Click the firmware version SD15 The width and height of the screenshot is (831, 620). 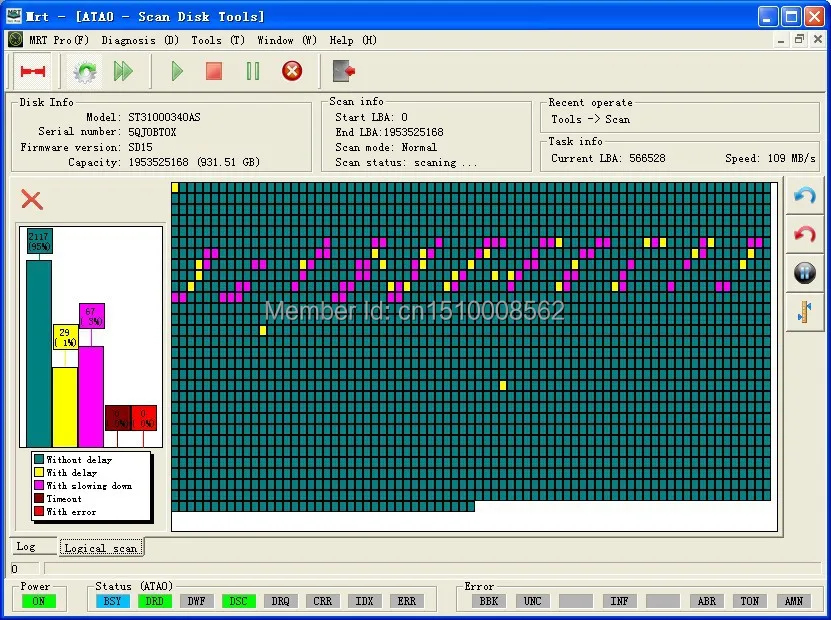[140, 147]
